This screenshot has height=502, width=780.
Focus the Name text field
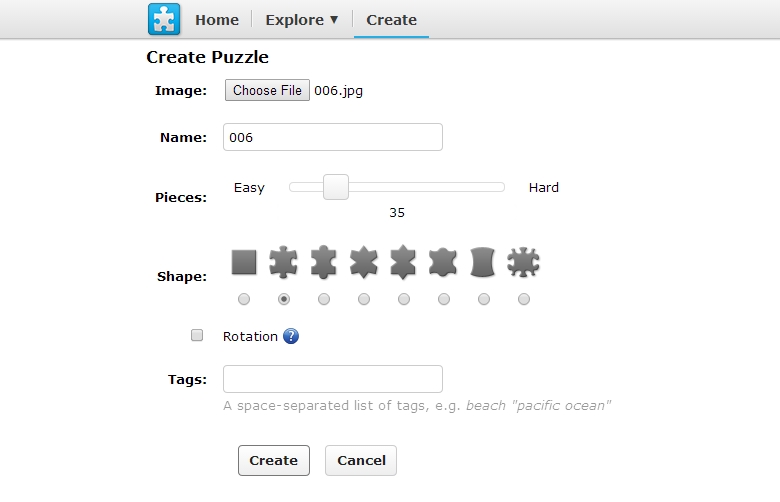coord(333,137)
